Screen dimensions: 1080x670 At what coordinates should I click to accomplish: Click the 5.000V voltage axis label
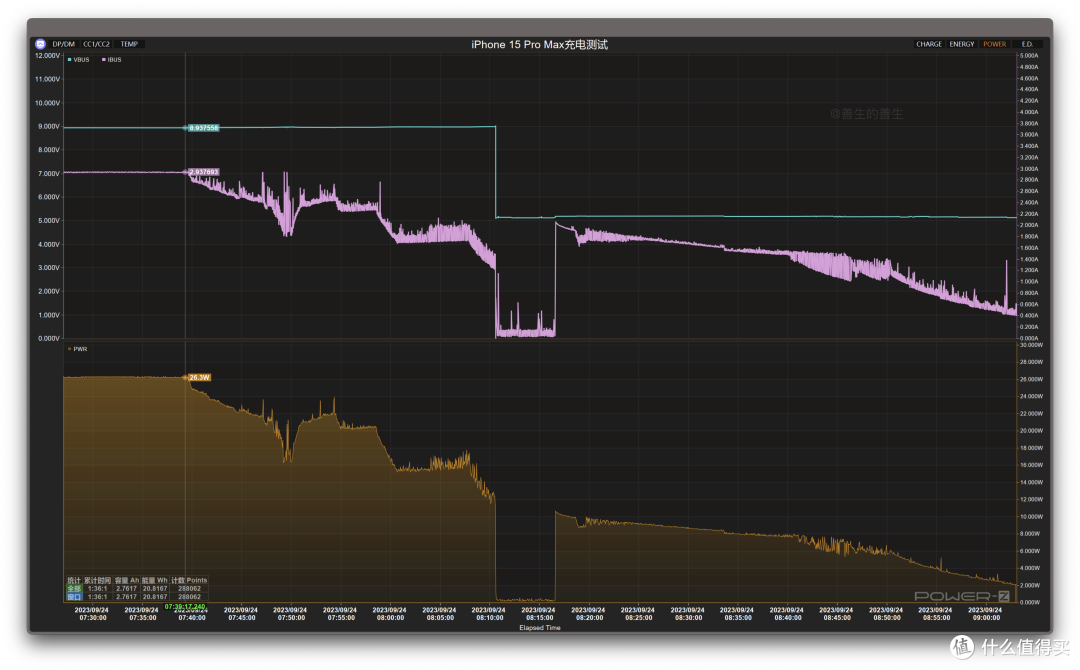(x=49, y=221)
